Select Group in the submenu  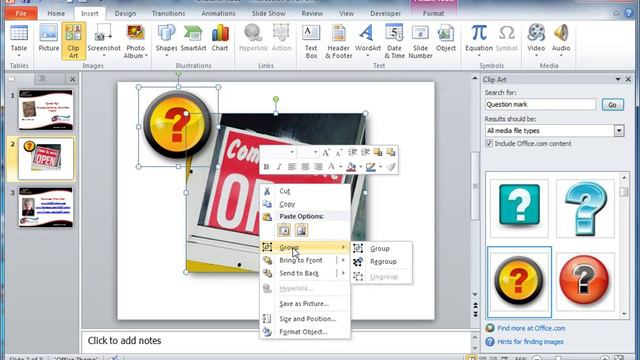381,249
